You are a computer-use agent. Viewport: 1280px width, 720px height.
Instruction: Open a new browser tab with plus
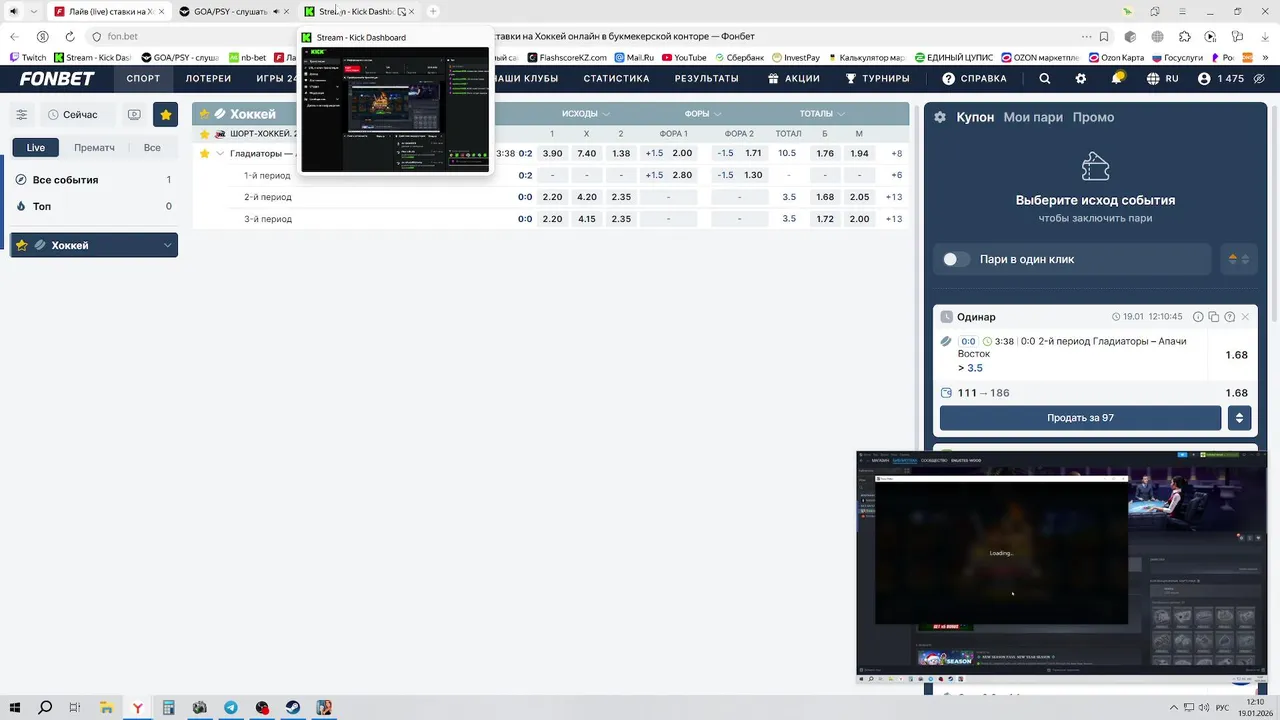(x=433, y=12)
